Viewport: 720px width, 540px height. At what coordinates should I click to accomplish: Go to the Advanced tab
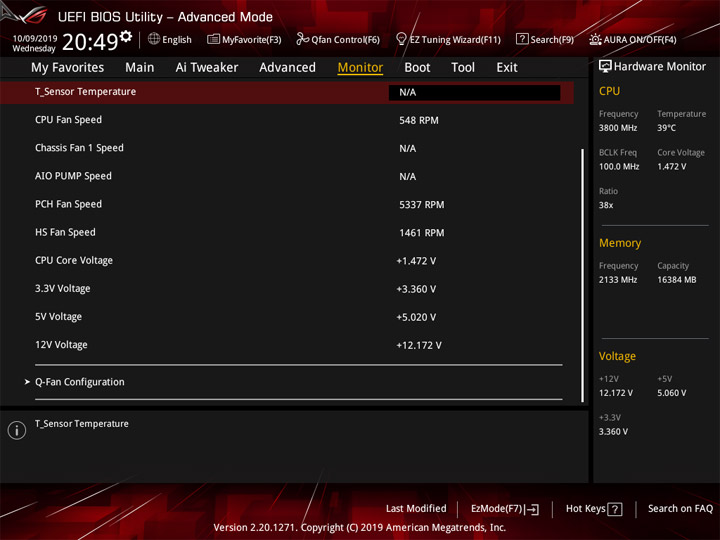(287, 68)
